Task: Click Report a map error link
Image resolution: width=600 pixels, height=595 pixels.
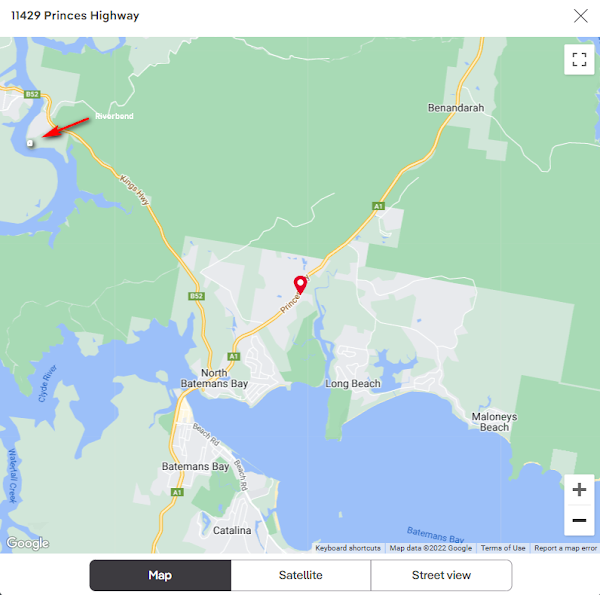Action: [566, 548]
